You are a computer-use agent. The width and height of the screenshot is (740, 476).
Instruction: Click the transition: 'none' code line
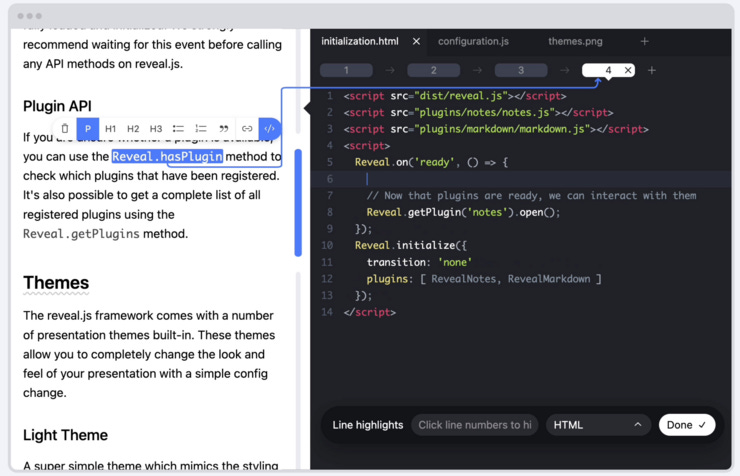coord(419,262)
